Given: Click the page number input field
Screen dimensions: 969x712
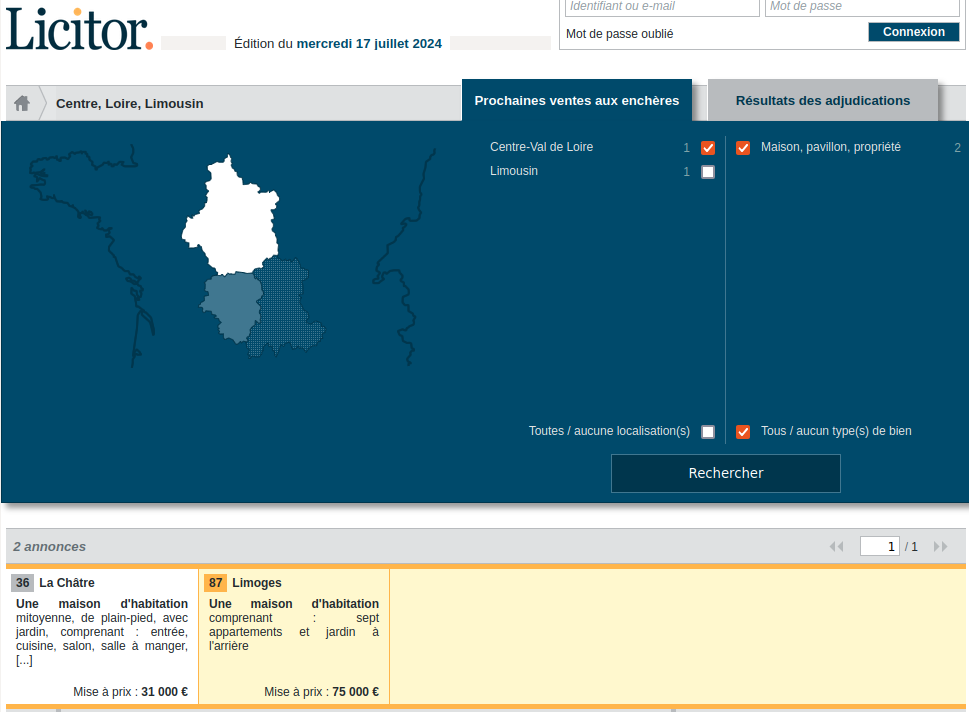Looking at the screenshot, I should click(879, 547).
